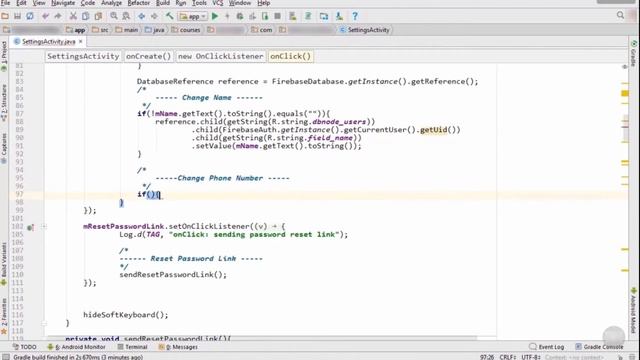Click the Save All toolbar icon
This screenshot has height=360, width=640.
(18, 16)
